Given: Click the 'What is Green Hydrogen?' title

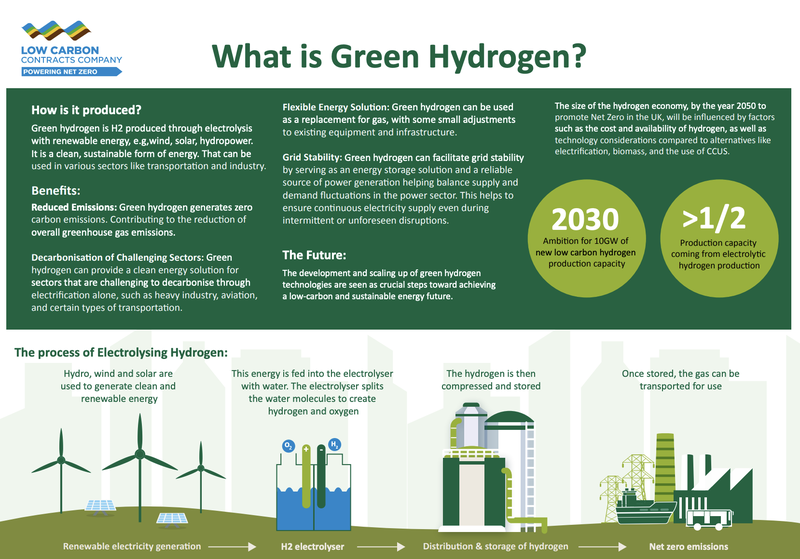Looking at the screenshot, I should (x=399, y=56).
